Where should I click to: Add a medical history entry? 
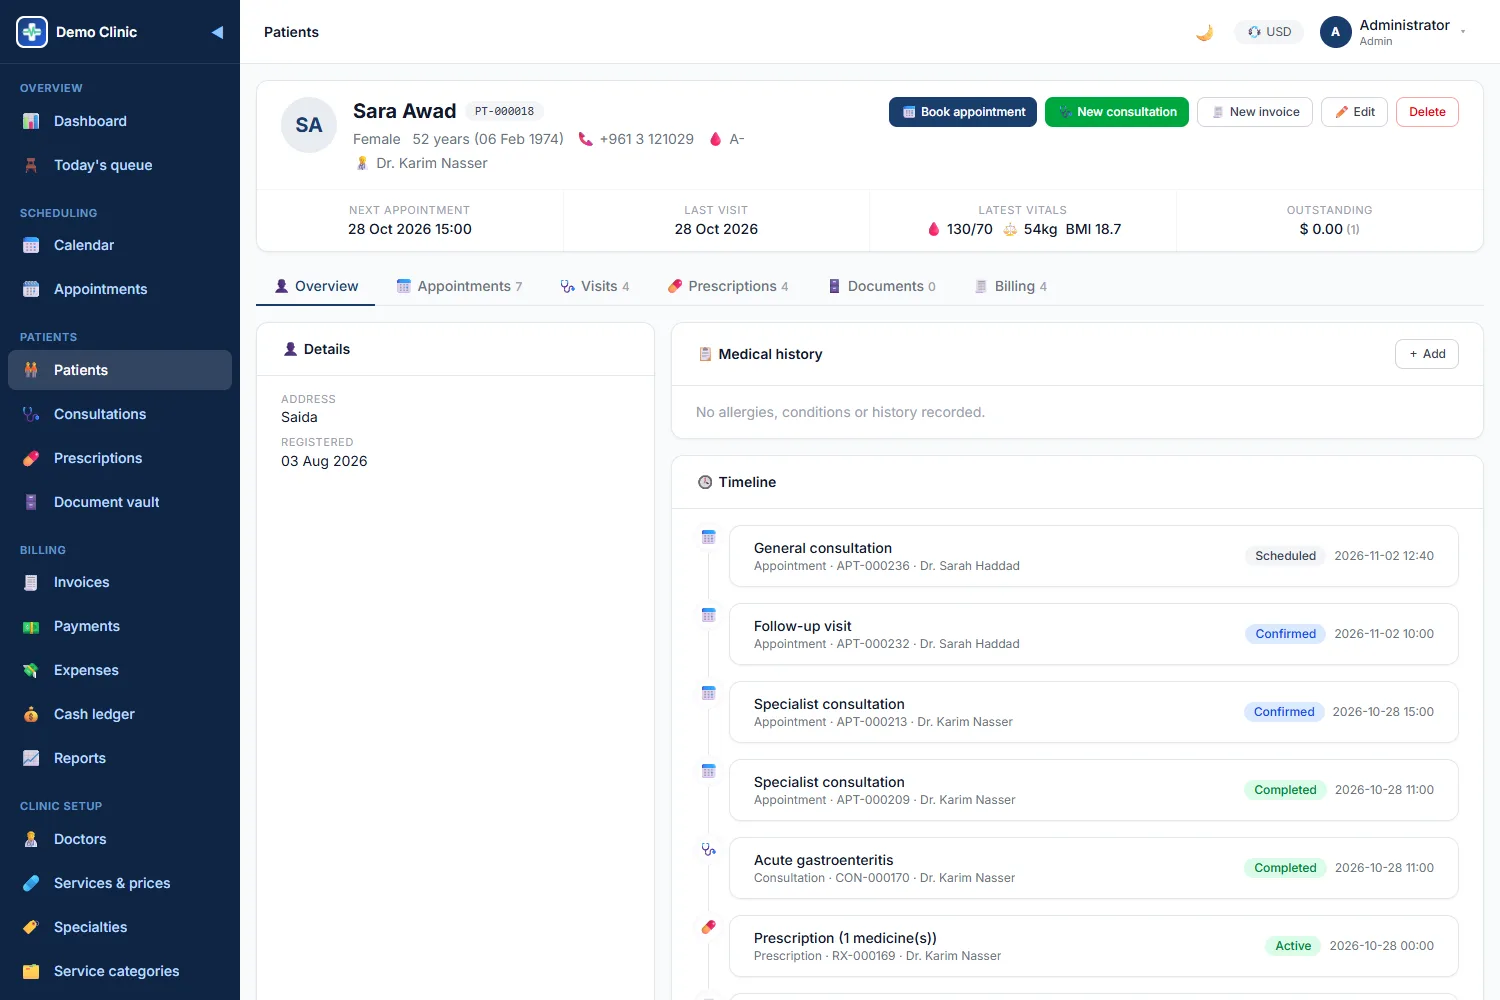click(1427, 354)
